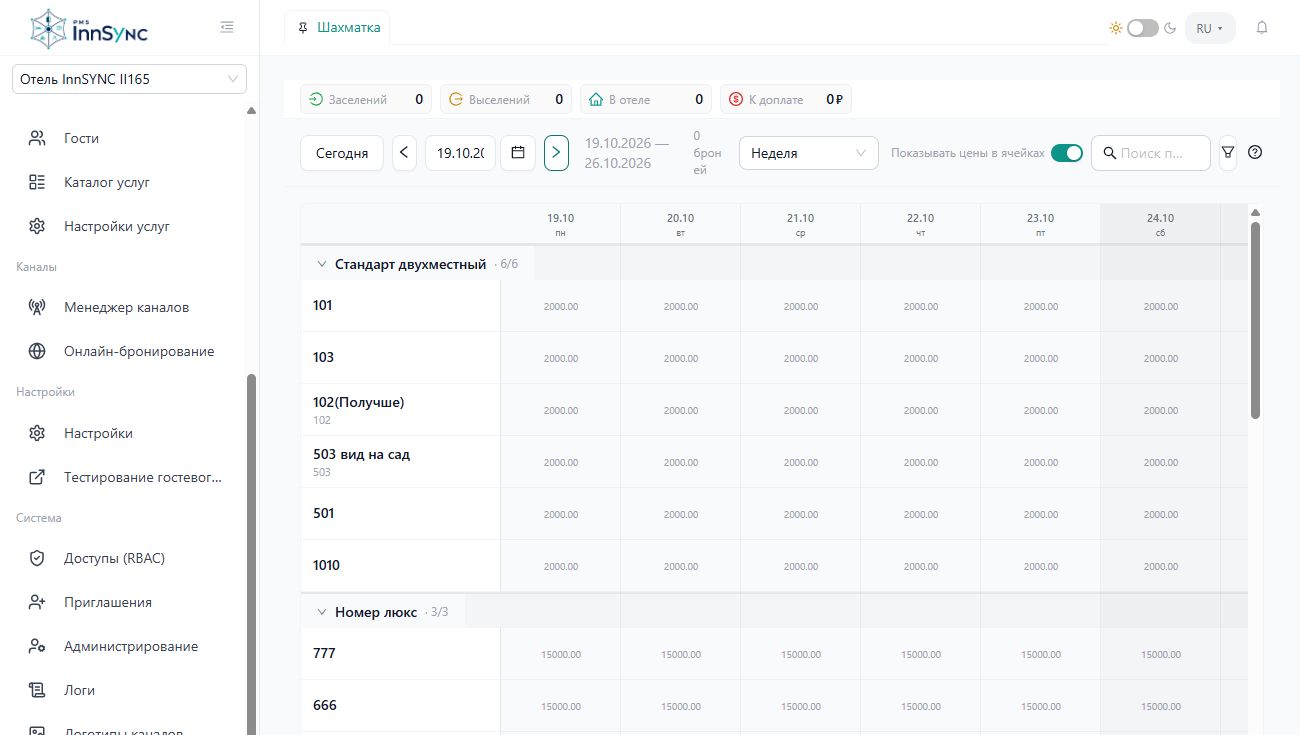Click room 1010 row label
1300x735 pixels.
pyautogui.click(x=400, y=566)
